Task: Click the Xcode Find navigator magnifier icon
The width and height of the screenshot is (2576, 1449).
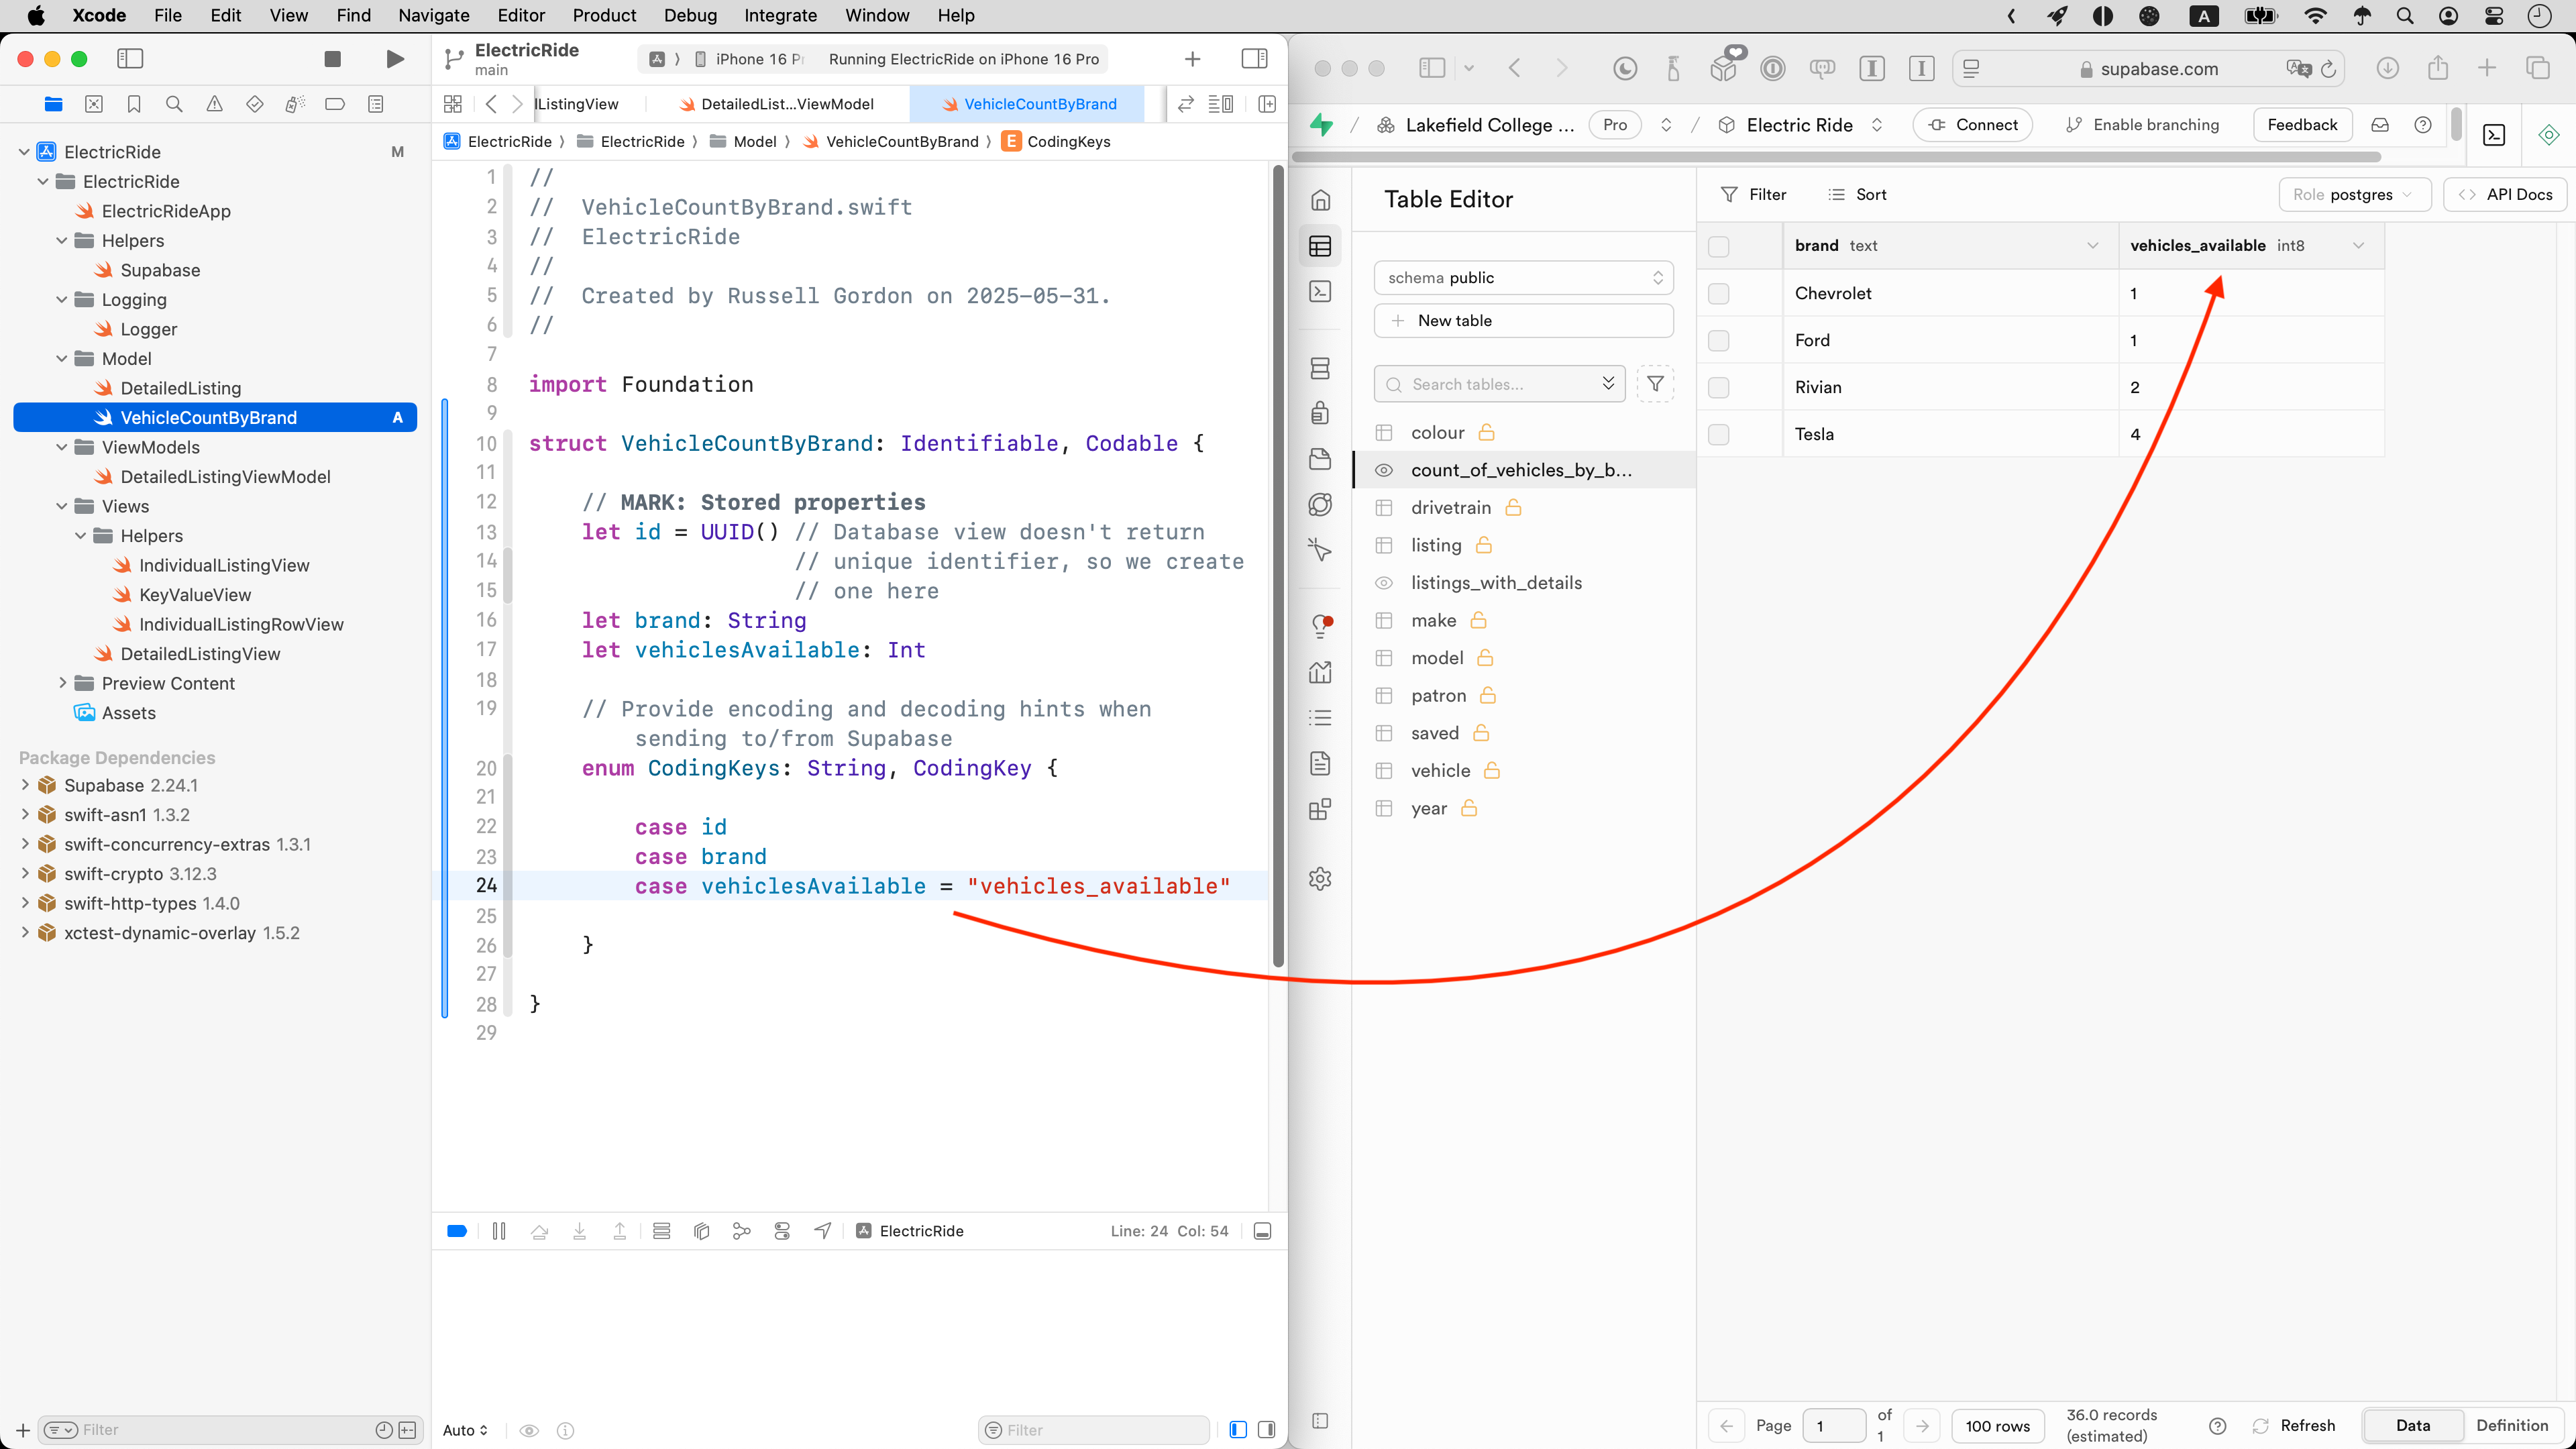Action: (174, 104)
